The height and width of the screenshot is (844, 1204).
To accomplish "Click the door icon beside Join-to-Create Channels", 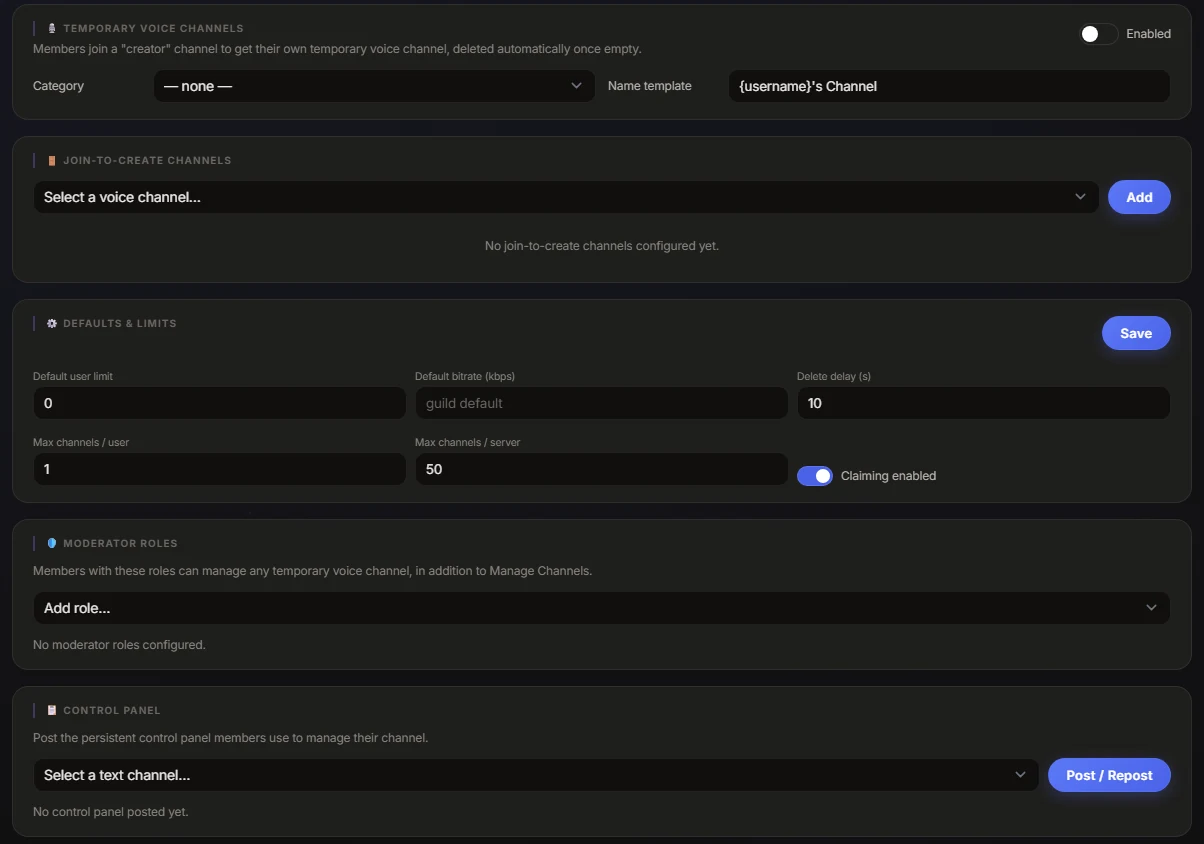I will [x=52, y=160].
